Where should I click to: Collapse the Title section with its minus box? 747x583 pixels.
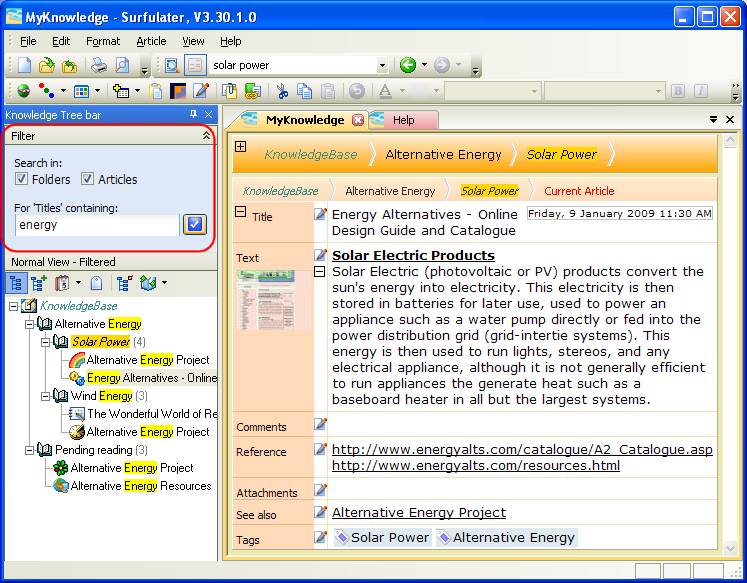tap(241, 212)
